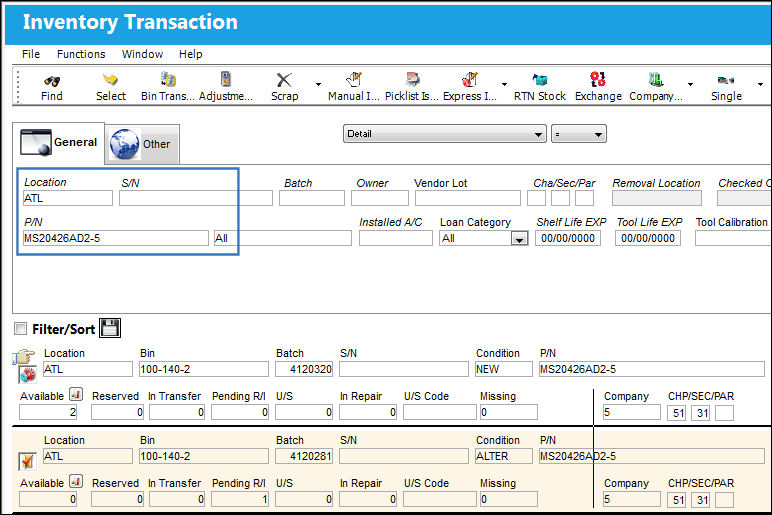Expand the arrow next to Single
772x515 pixels.
click(760, 84)
